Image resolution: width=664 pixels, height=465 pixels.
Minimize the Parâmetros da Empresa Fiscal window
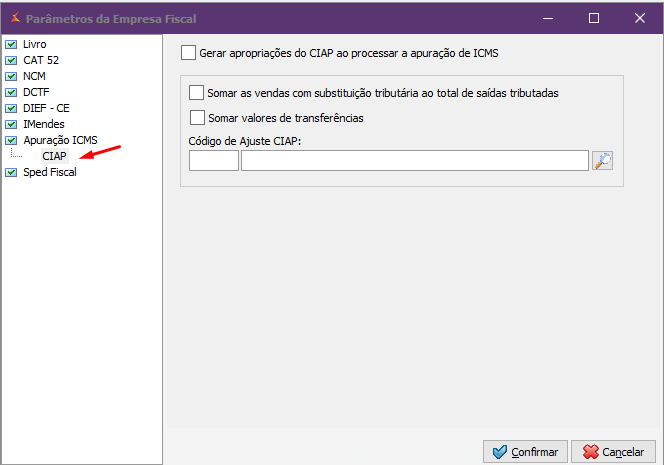(x=548, y=18)
